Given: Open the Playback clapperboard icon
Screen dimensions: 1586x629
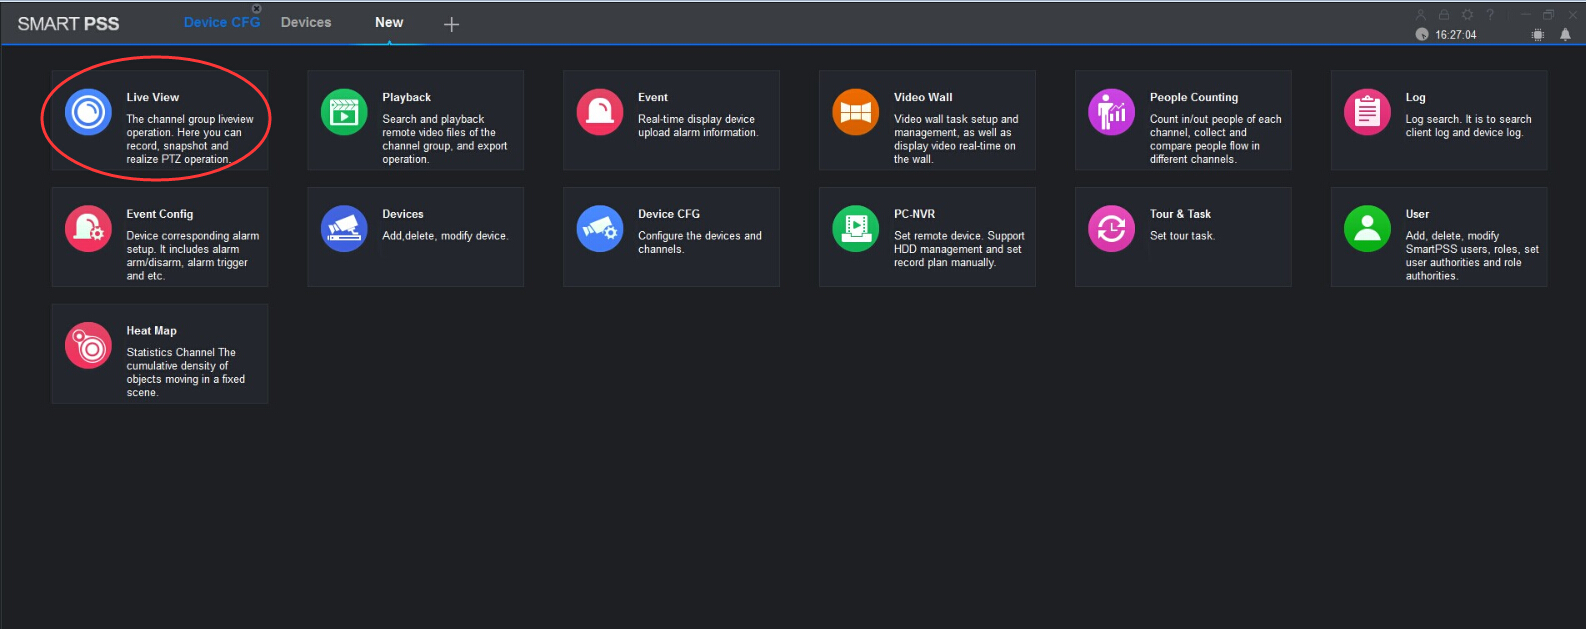Looking at the screenshot, I should point(344,111).
